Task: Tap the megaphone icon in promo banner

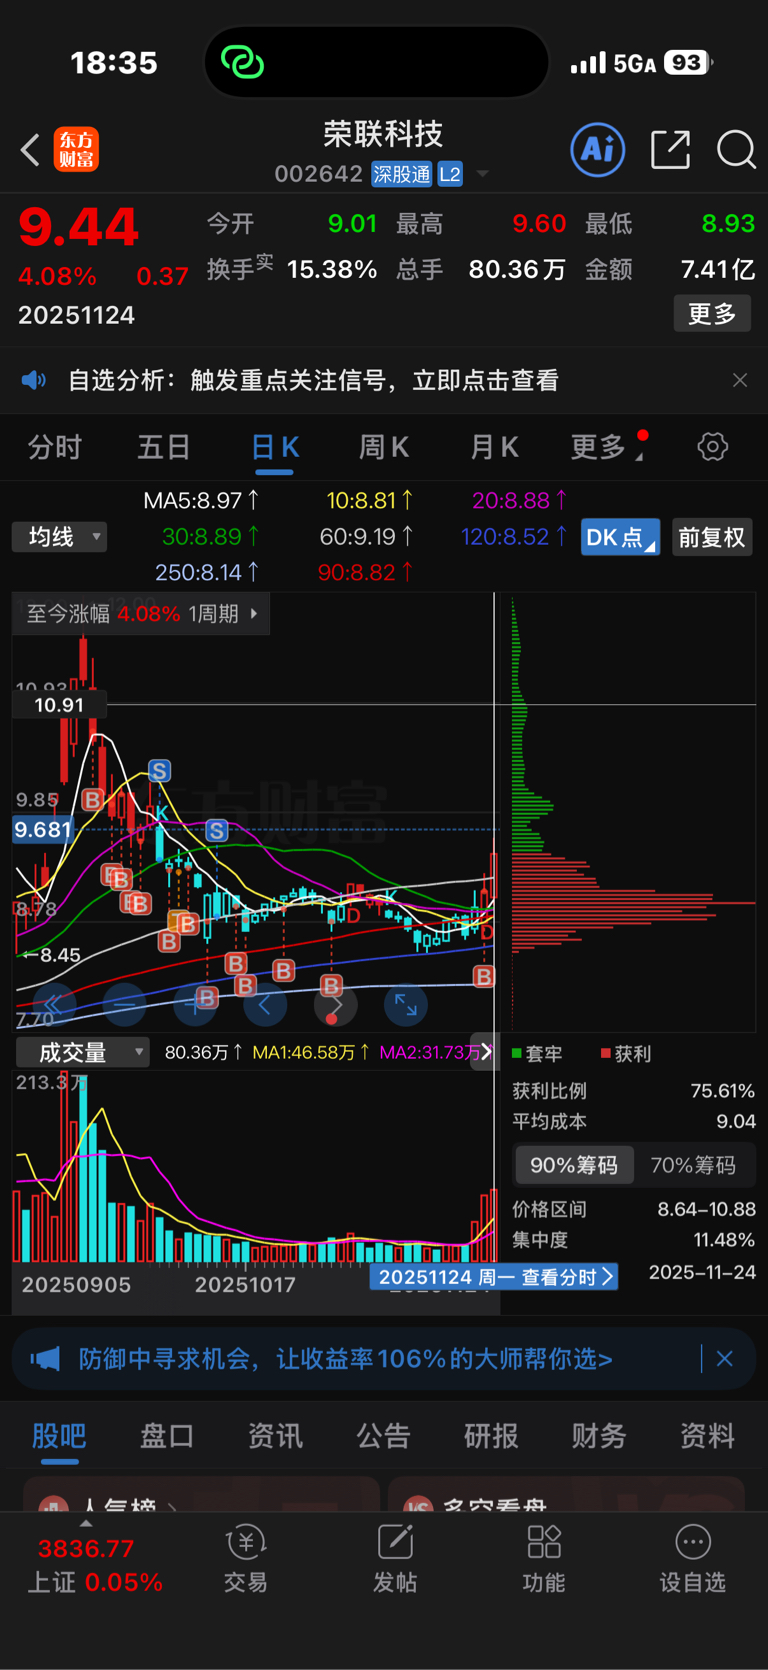Action: pos(45,1359)
